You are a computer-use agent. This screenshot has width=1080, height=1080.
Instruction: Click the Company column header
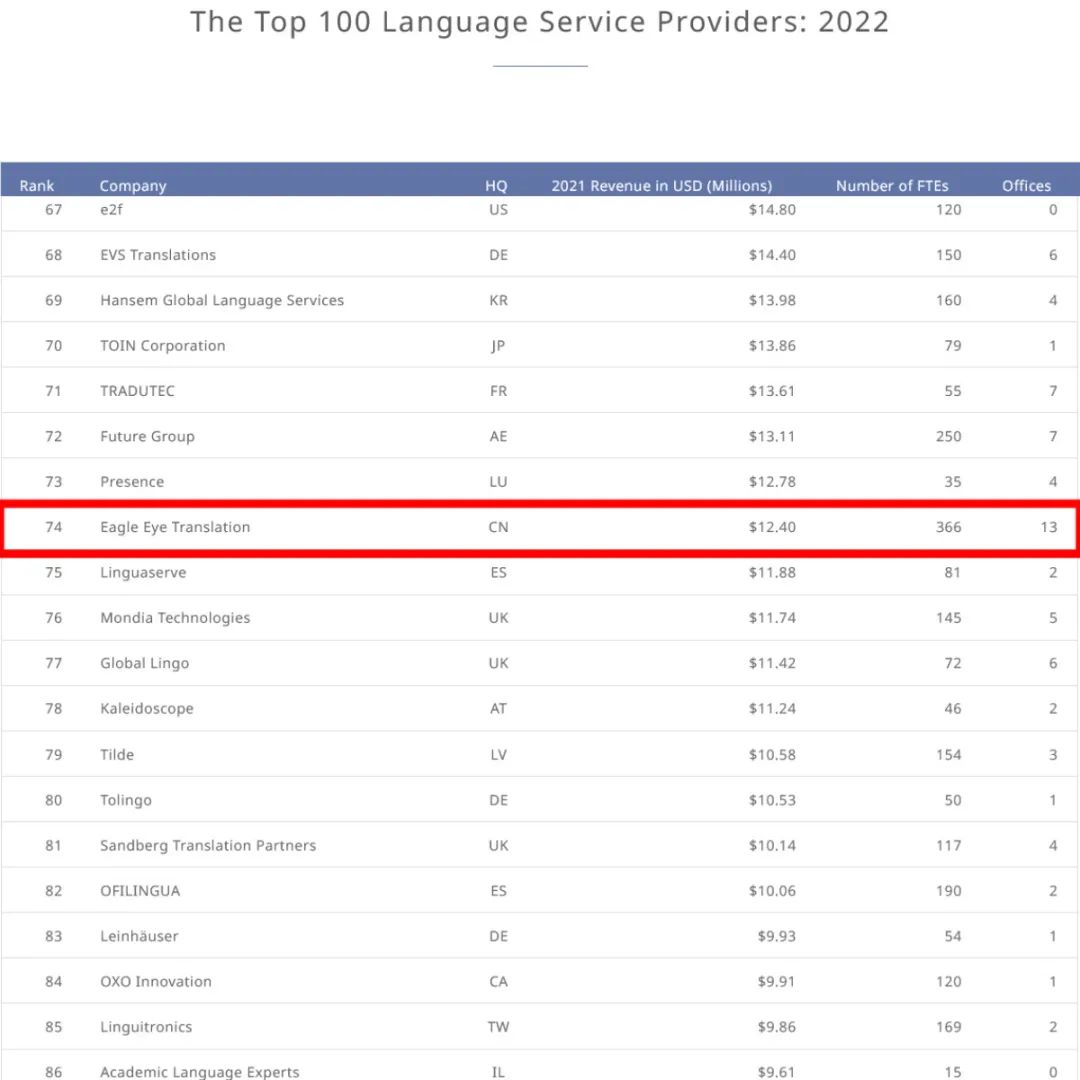pyautogui.click(x=133, y=185)
